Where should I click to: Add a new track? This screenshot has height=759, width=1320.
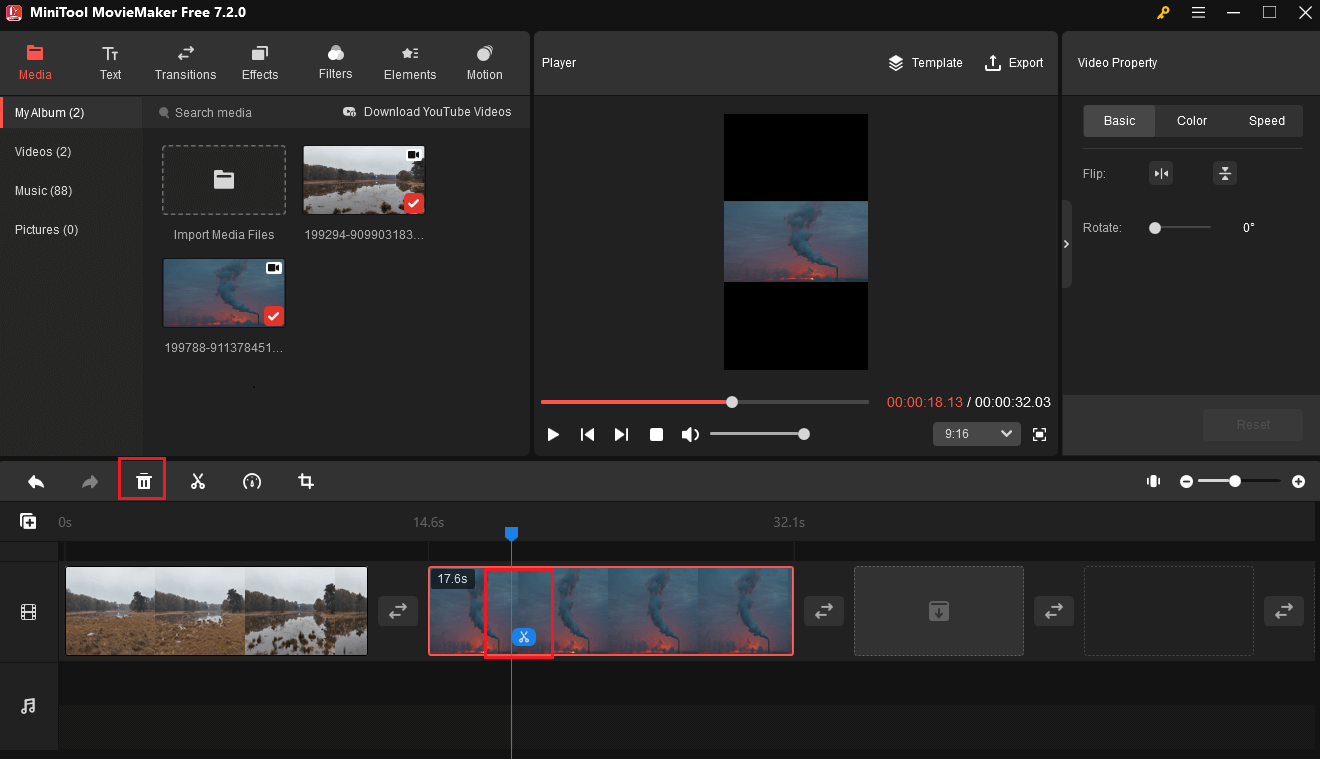(x=28, y=521)
